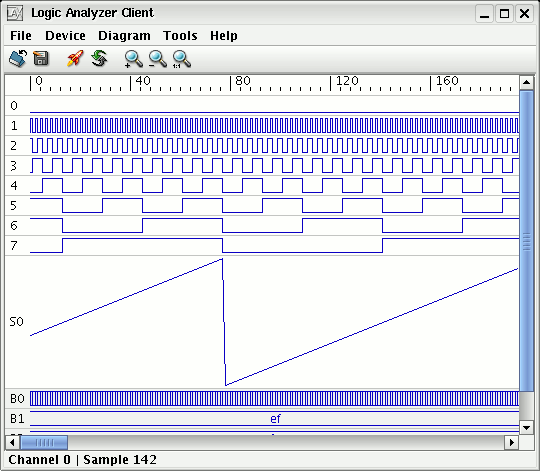540x471 pixels.
Task: Click the horizontal scrollbar left arrow
Action: tap(12, 442)
